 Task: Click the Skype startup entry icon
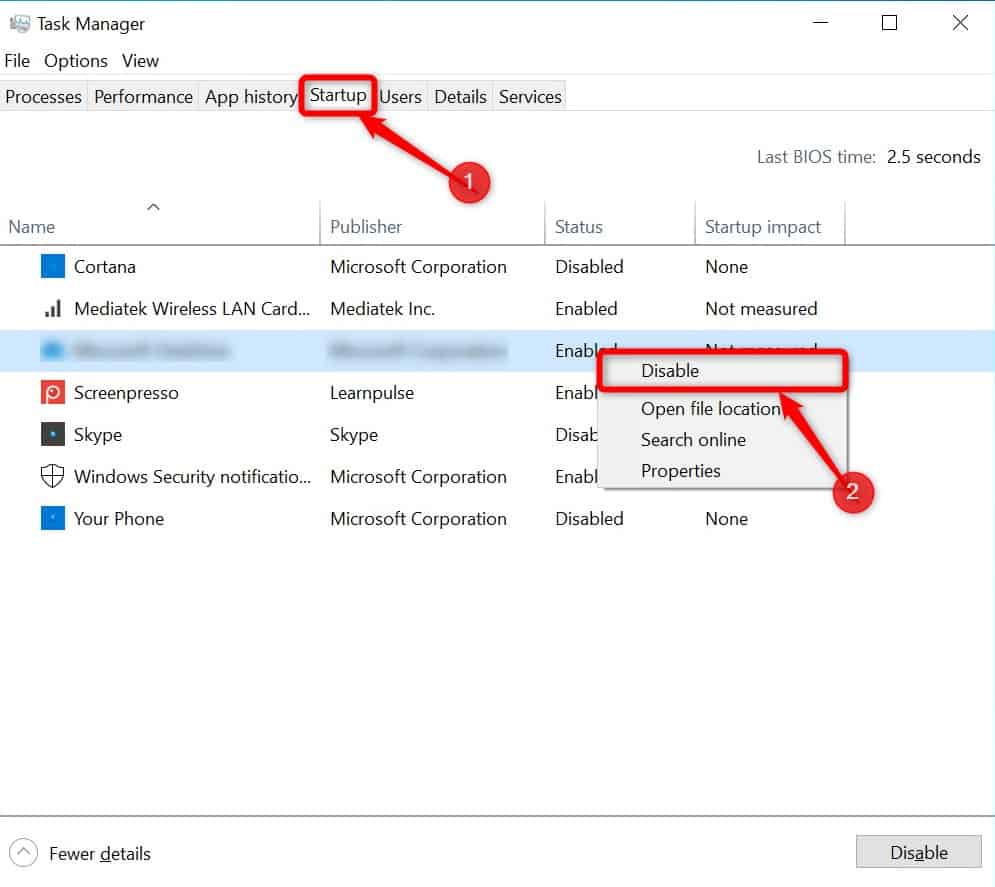[53, 435]
